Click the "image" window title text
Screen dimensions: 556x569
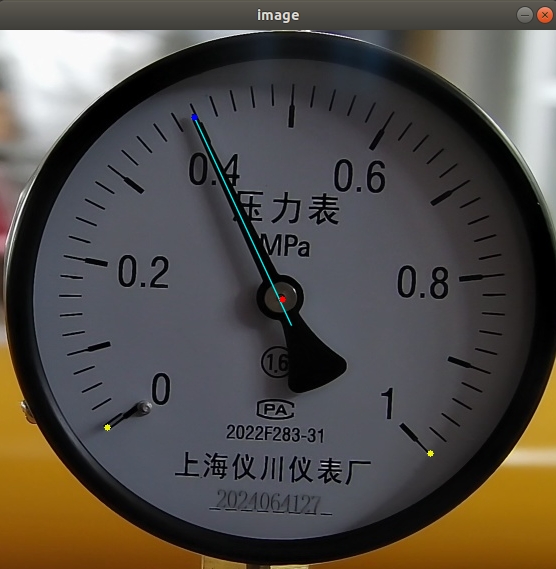click(x=278, y=15)
